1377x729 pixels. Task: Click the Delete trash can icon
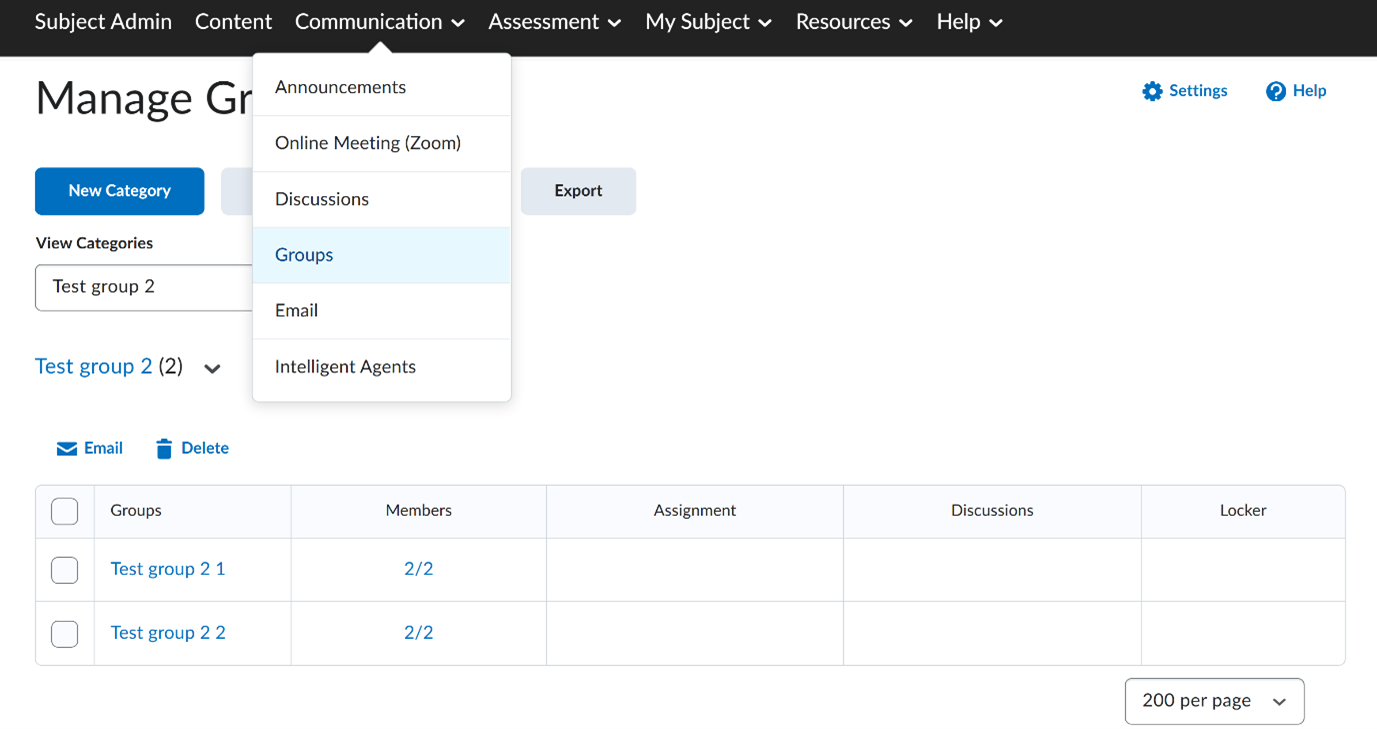164,449
